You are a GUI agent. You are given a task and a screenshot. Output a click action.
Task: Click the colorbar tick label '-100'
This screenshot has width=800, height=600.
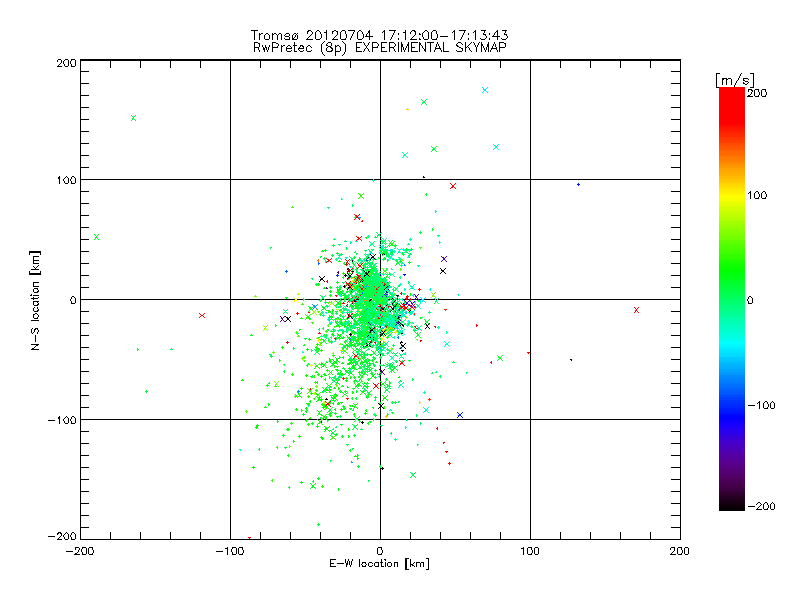pyautogui.click(x=761, y=405)
